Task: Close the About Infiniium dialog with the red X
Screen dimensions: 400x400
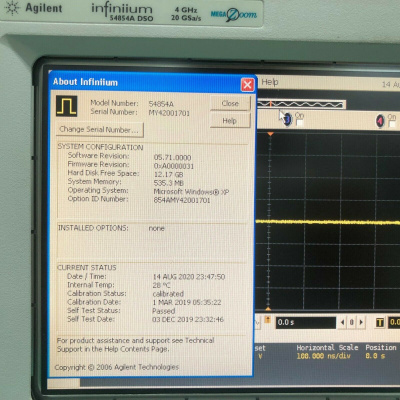Action: click(x=247, y=85)
